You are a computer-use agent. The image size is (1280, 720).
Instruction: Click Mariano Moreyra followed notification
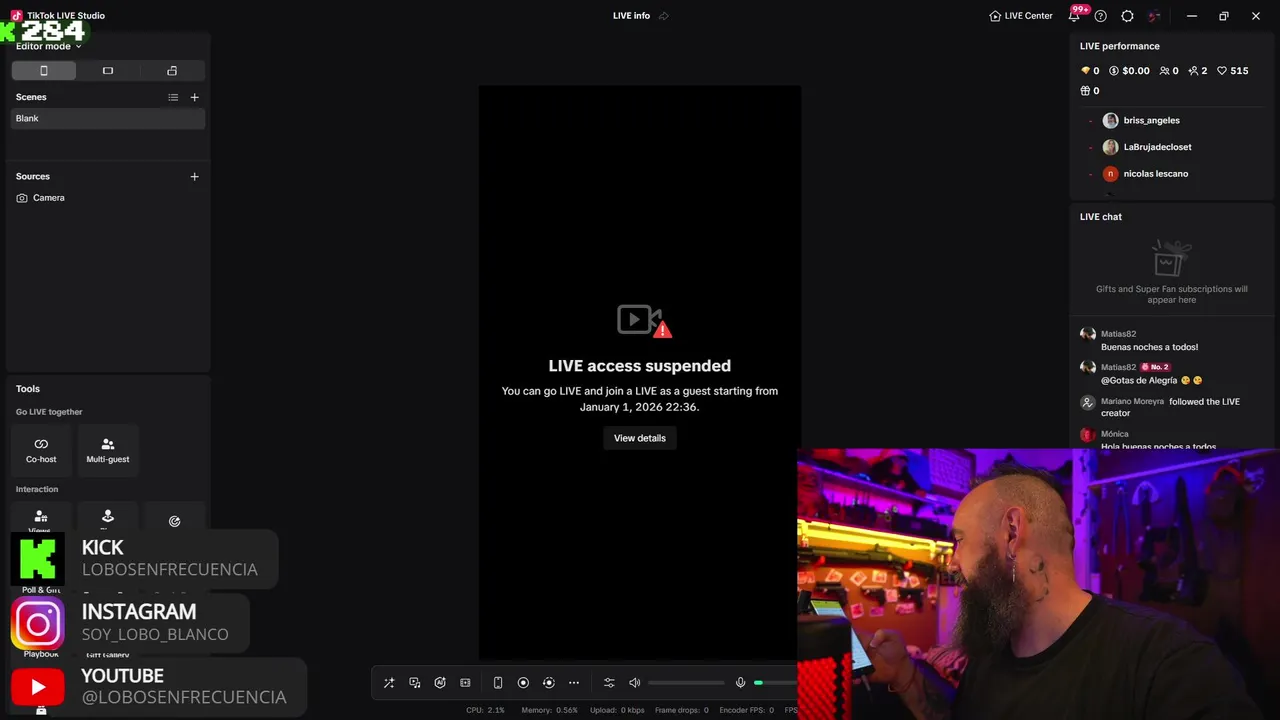pos(1170,407)
